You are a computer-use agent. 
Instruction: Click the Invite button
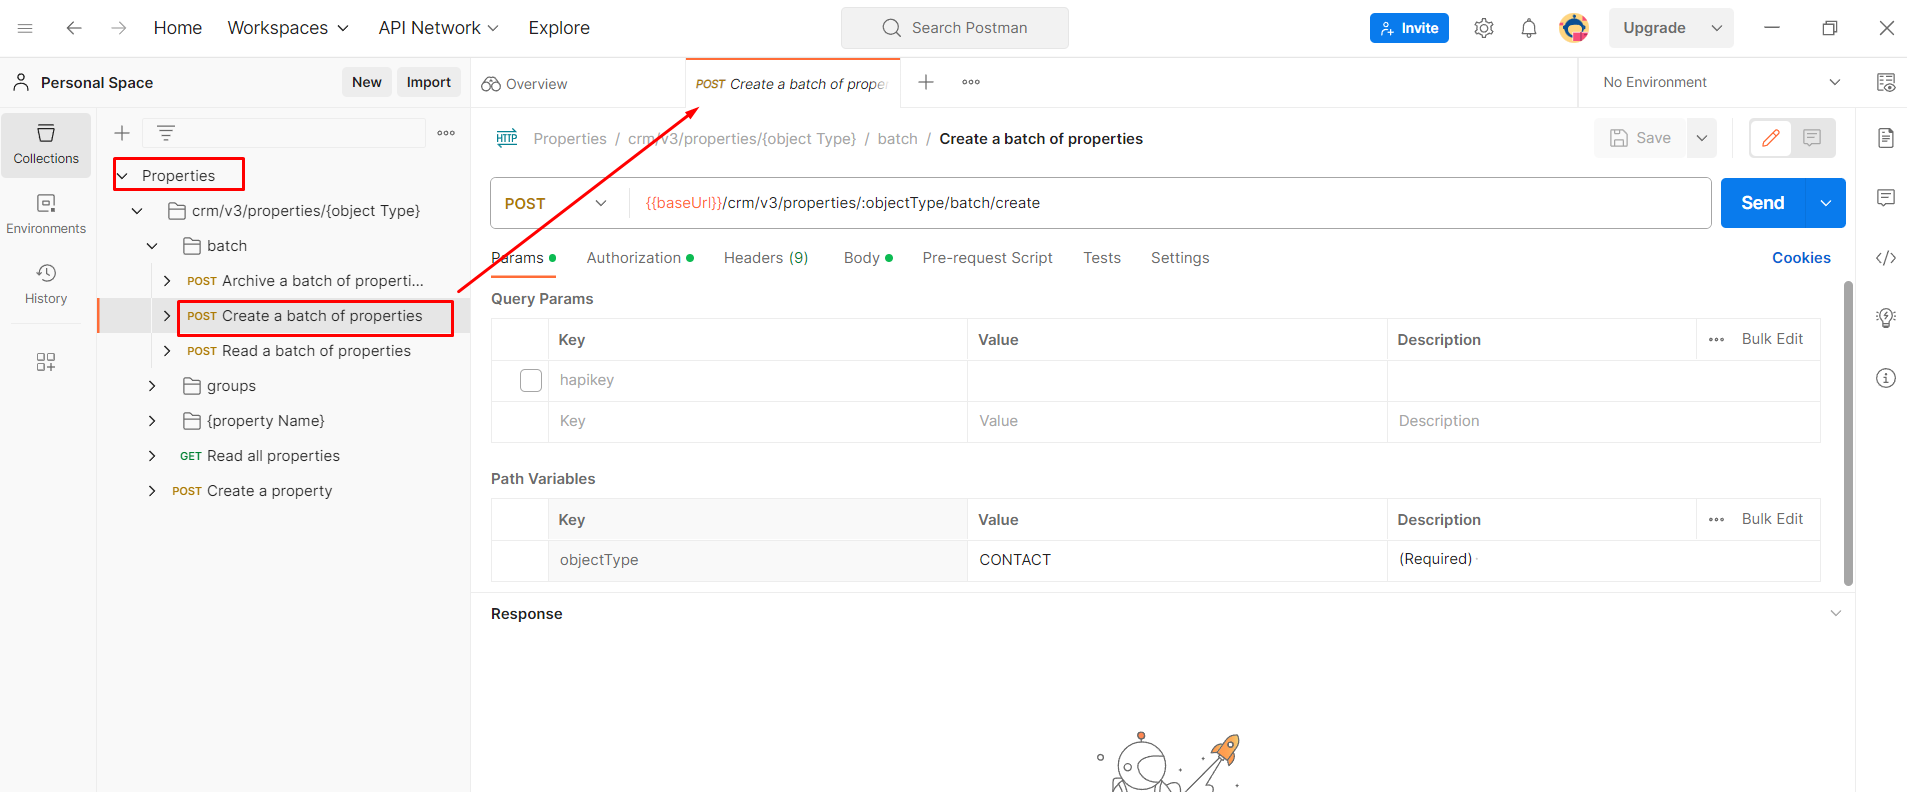(1409, 28)
